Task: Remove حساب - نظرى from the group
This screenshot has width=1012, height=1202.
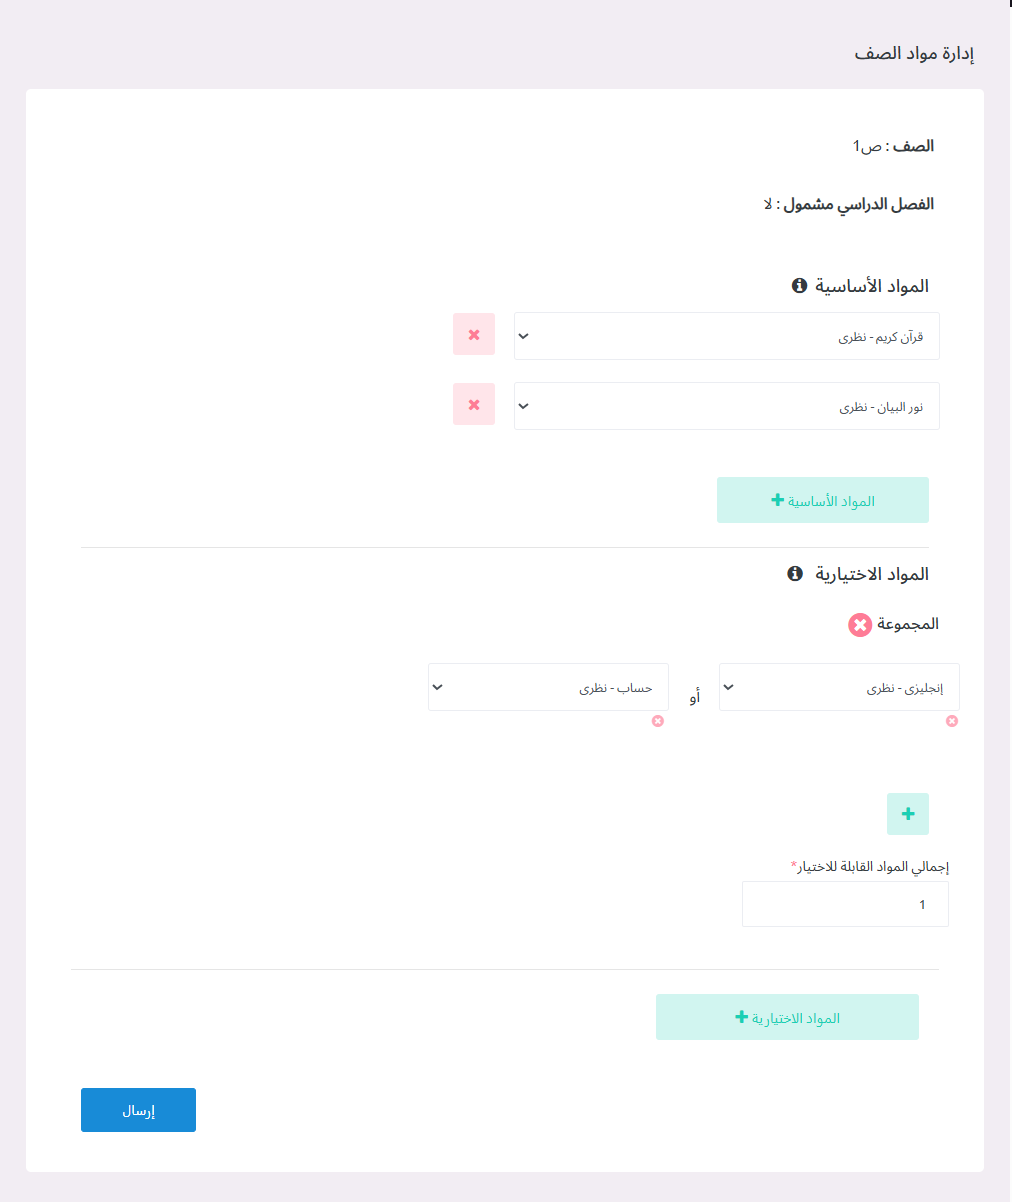Action: click(659, 721)
